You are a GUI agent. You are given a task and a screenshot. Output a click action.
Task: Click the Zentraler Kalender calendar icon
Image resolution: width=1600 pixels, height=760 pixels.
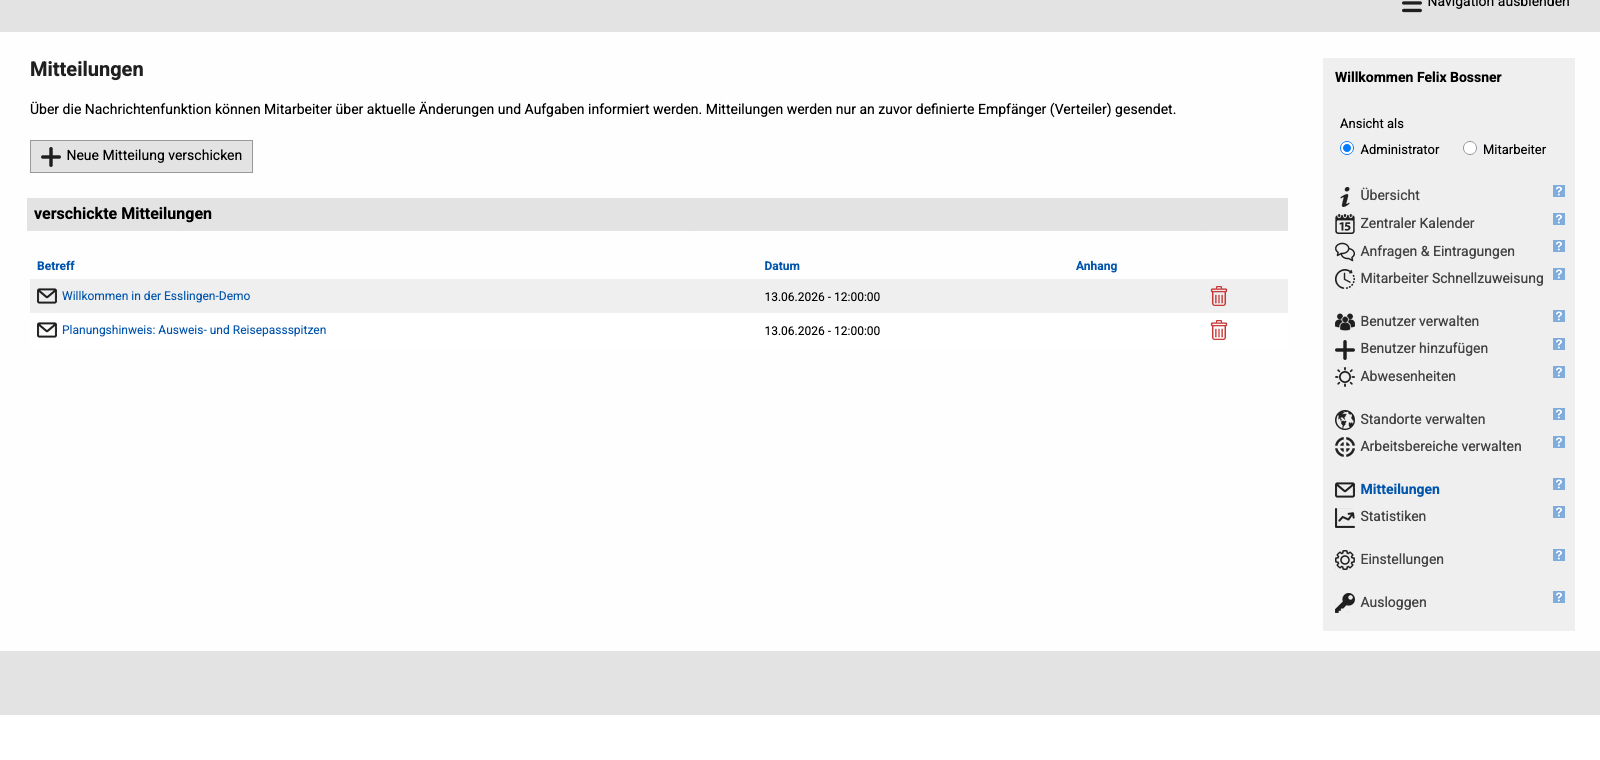pos(1345,223)
